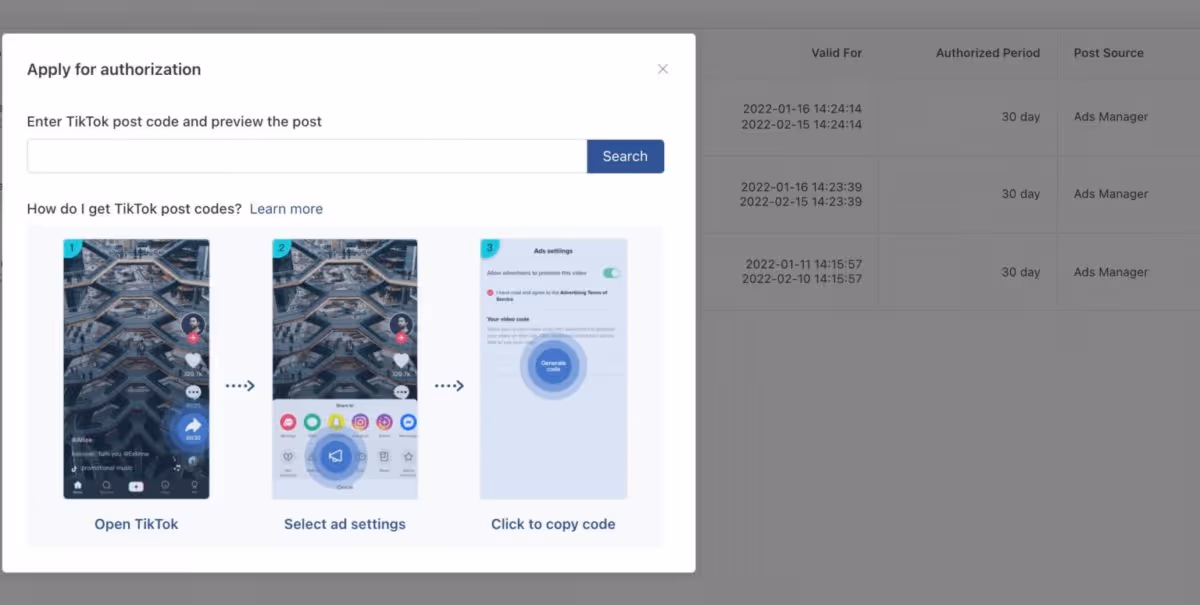Click '30 day' in the 14:24:14 row
Screen dimensions: 1200x605
[1021, 117]
